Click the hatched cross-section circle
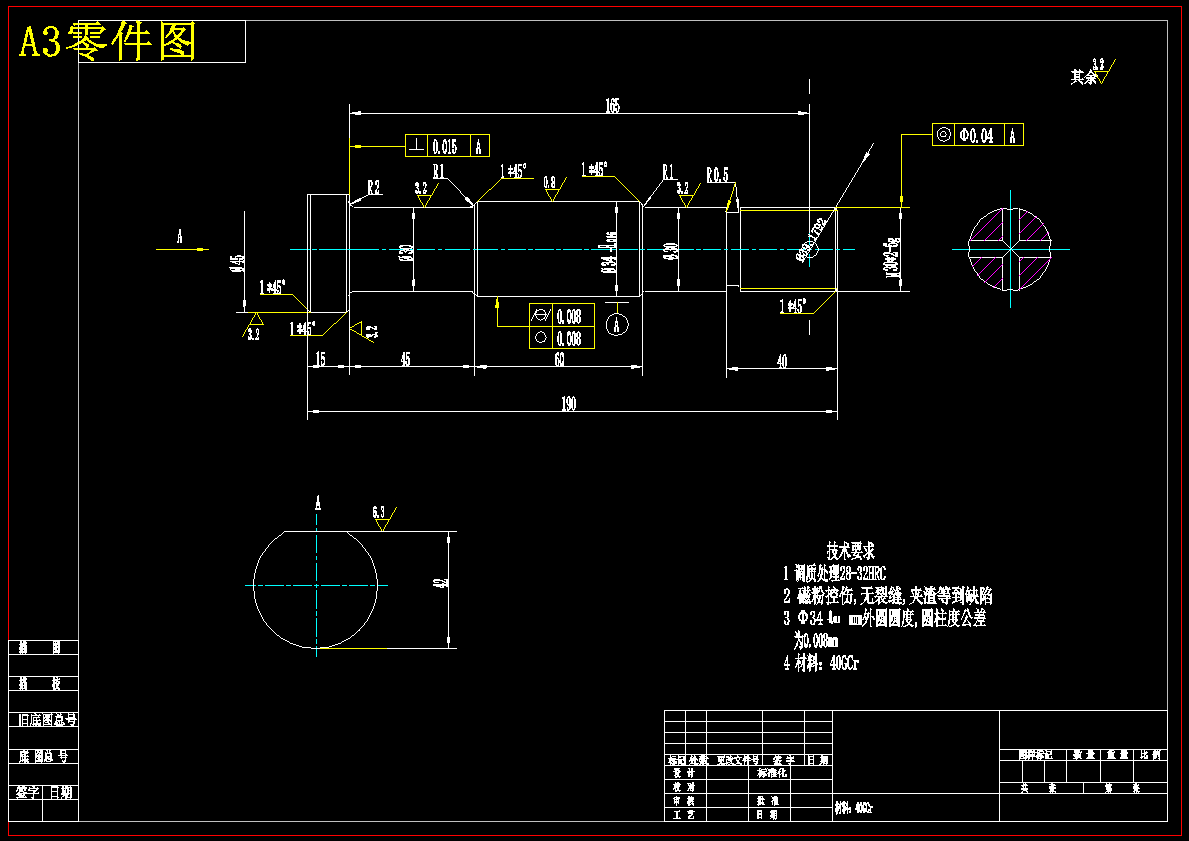The height and width of the screenshot is (841, 1189). tap(1010, 249)
